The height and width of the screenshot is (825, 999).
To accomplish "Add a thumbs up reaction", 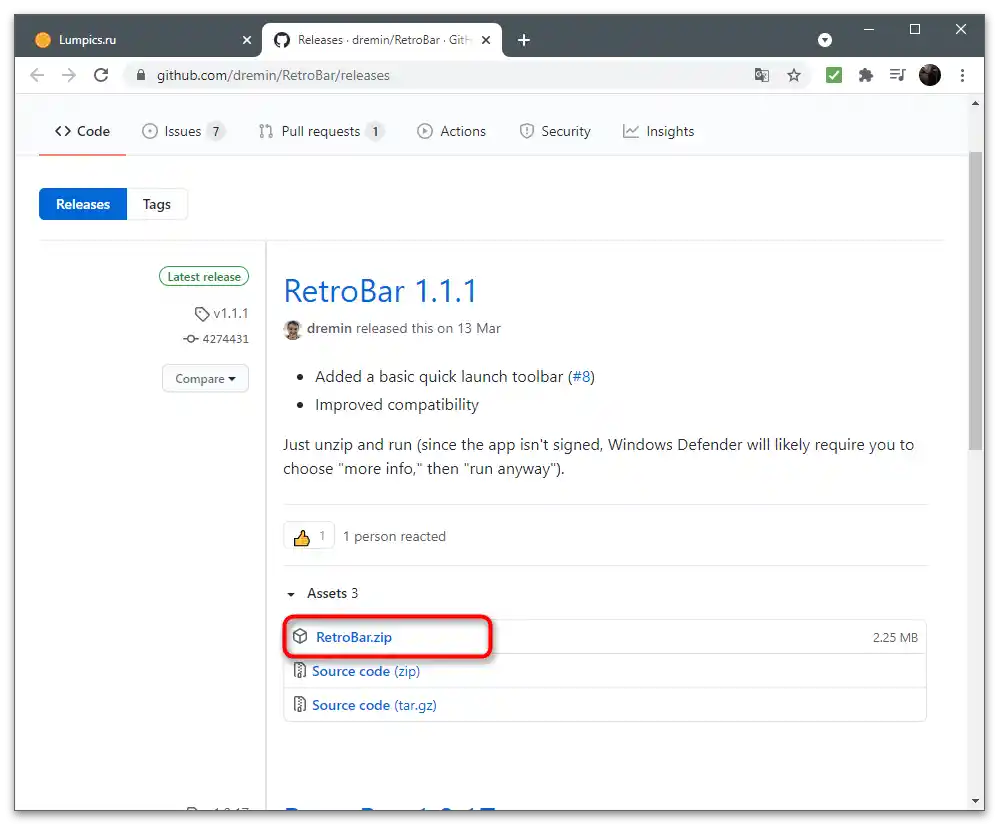I will [x=309, y=536].
